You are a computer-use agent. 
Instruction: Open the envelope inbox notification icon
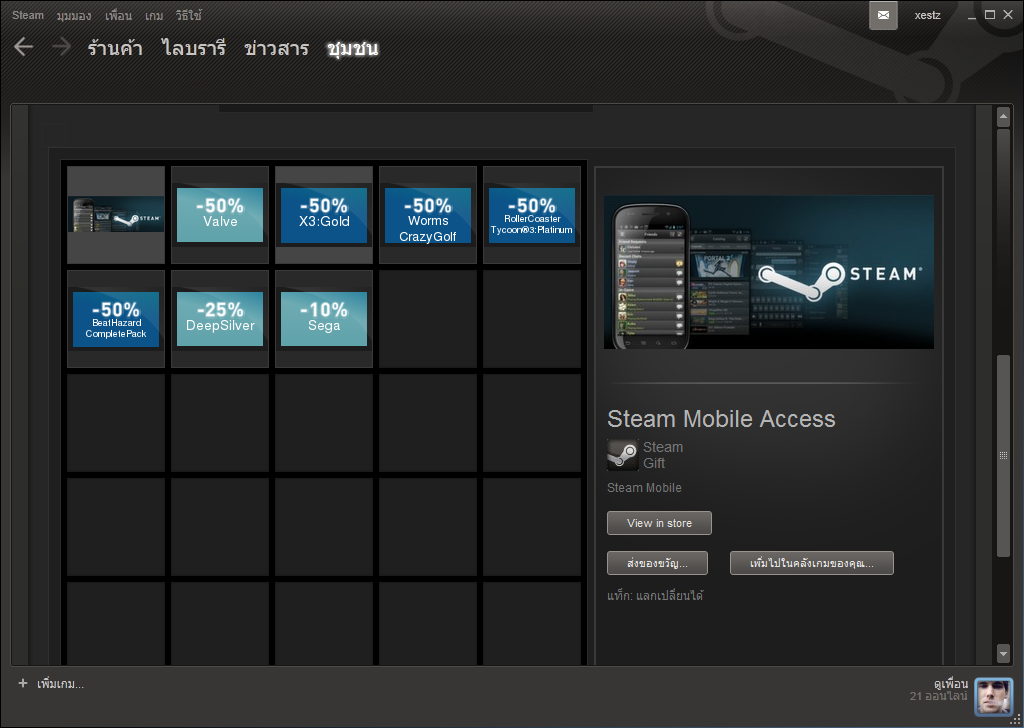(x=883, y=15)
